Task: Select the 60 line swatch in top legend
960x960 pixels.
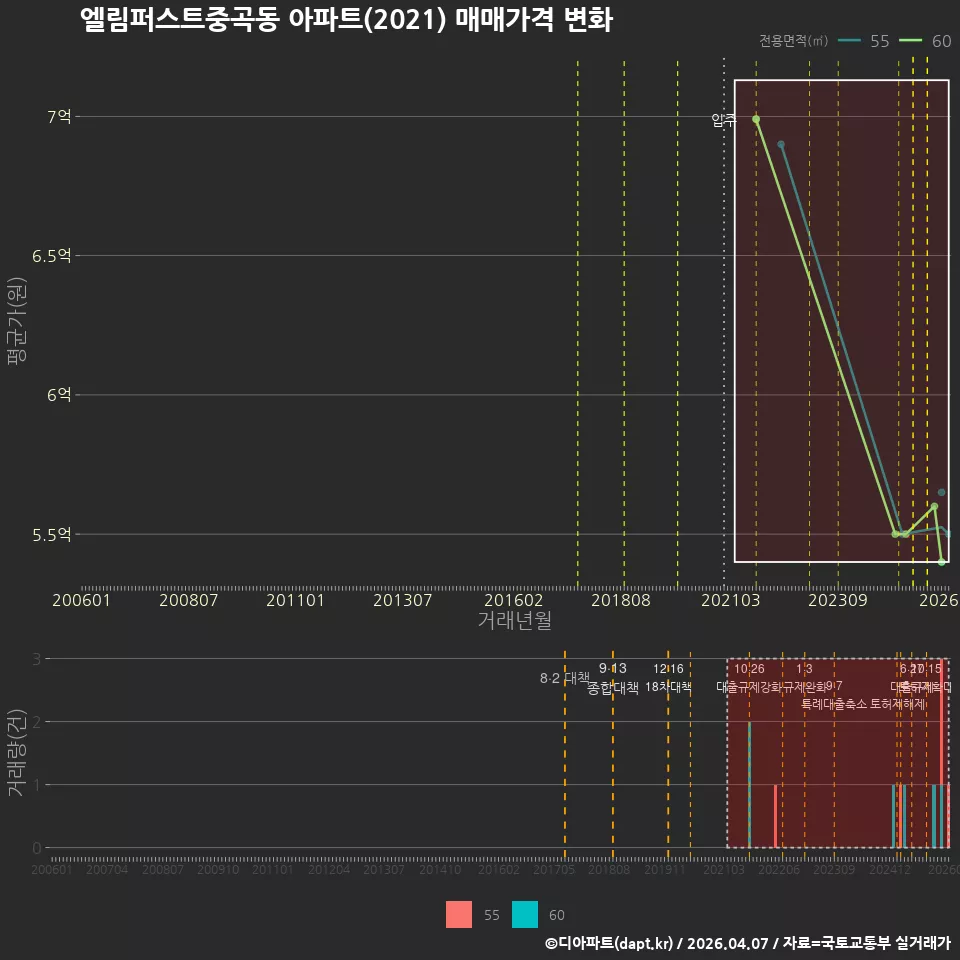Action: coord(910,40)
